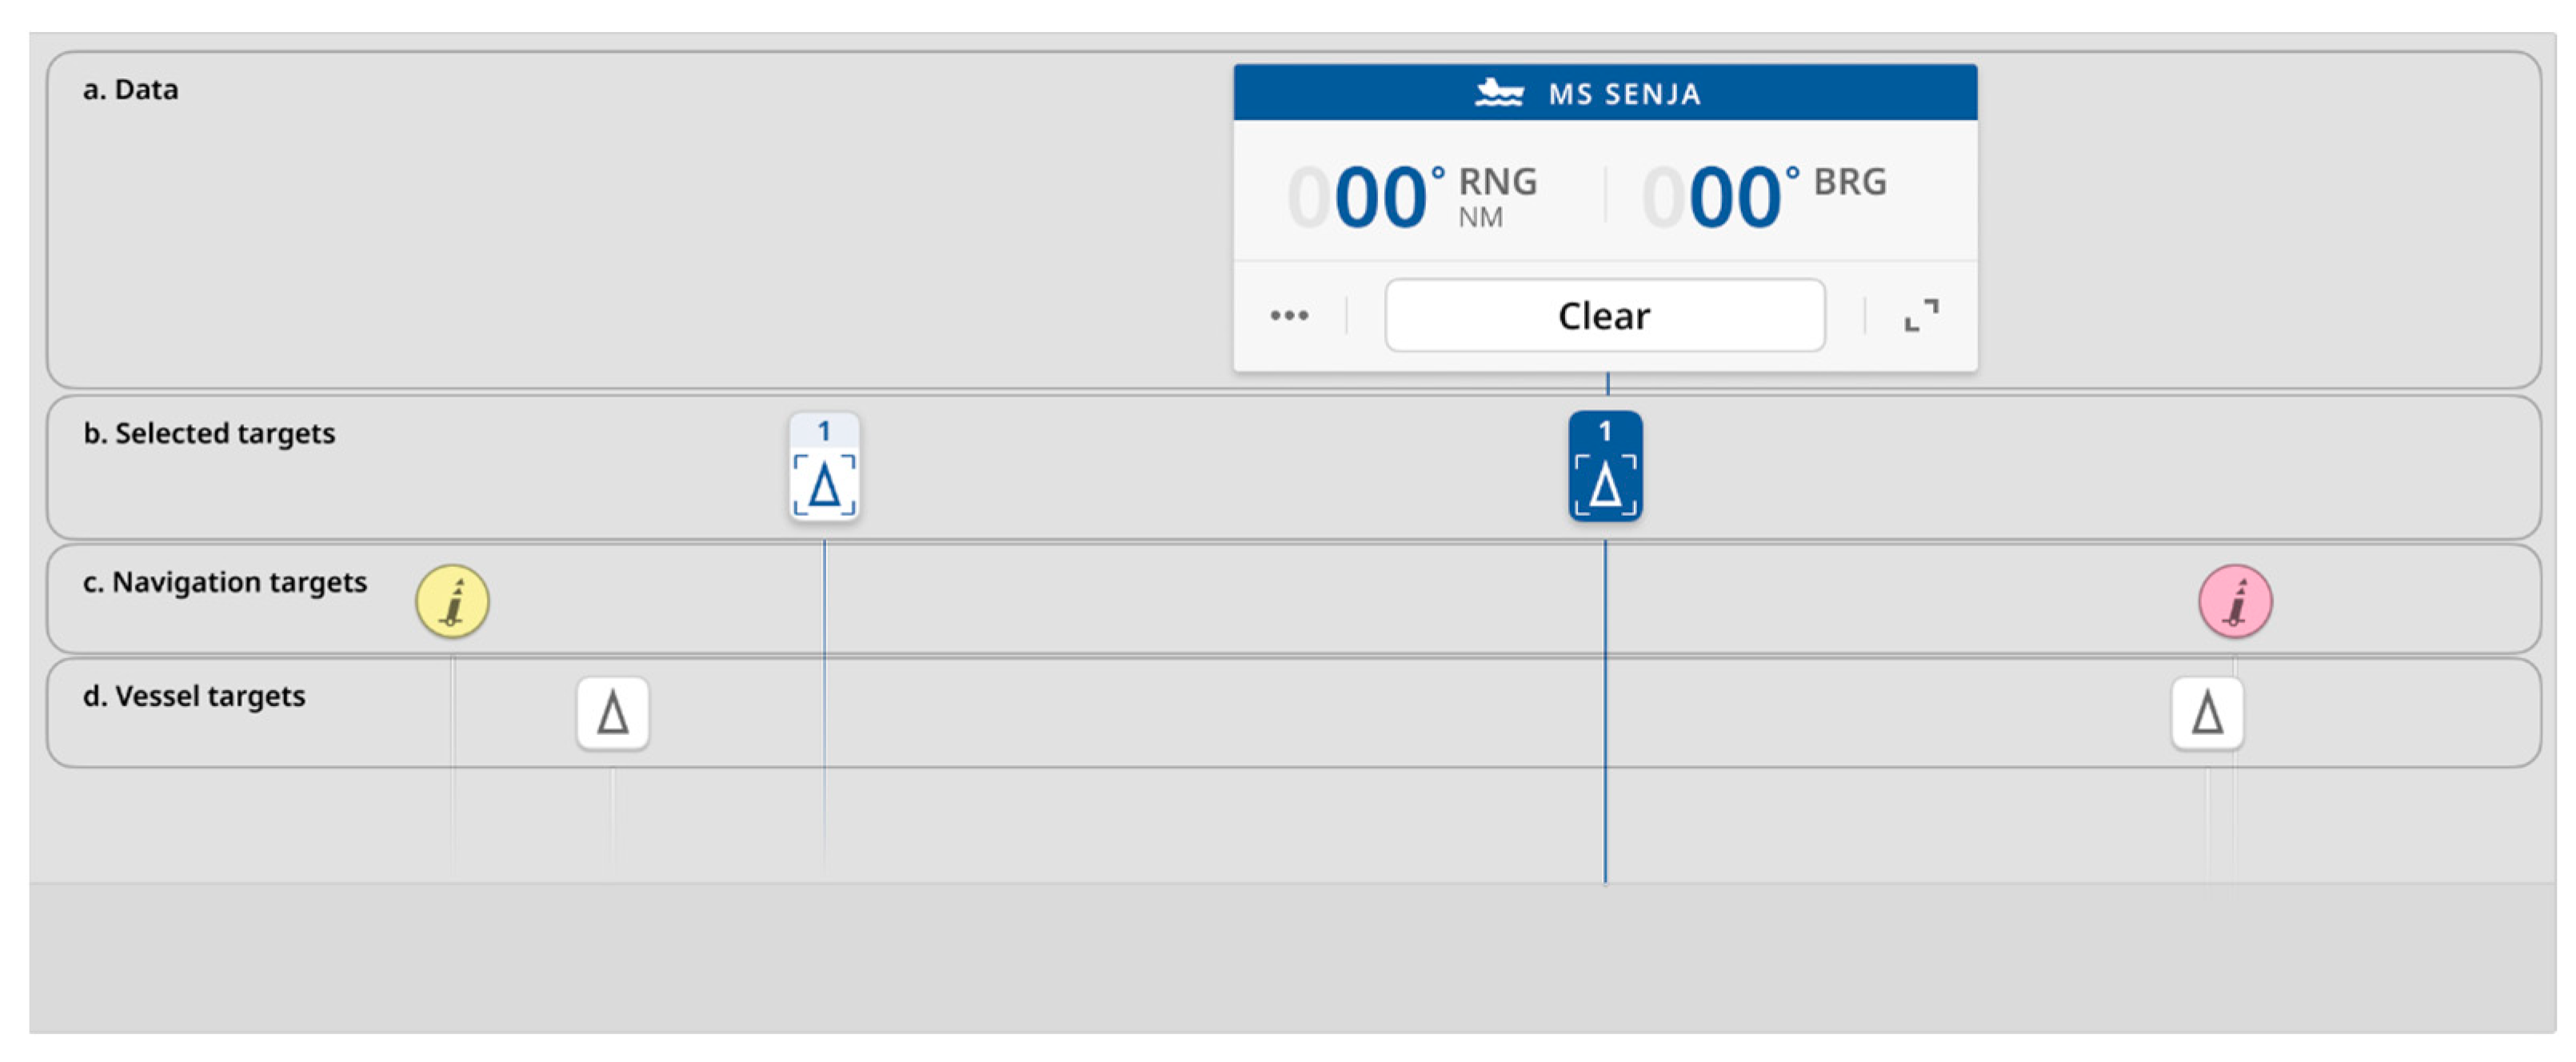Image resolution: width=2576 pixels, height=1062 pixels.
Task: Click the RNG NM unit label
Action: pyautogui.click(x=1496, y=197)
